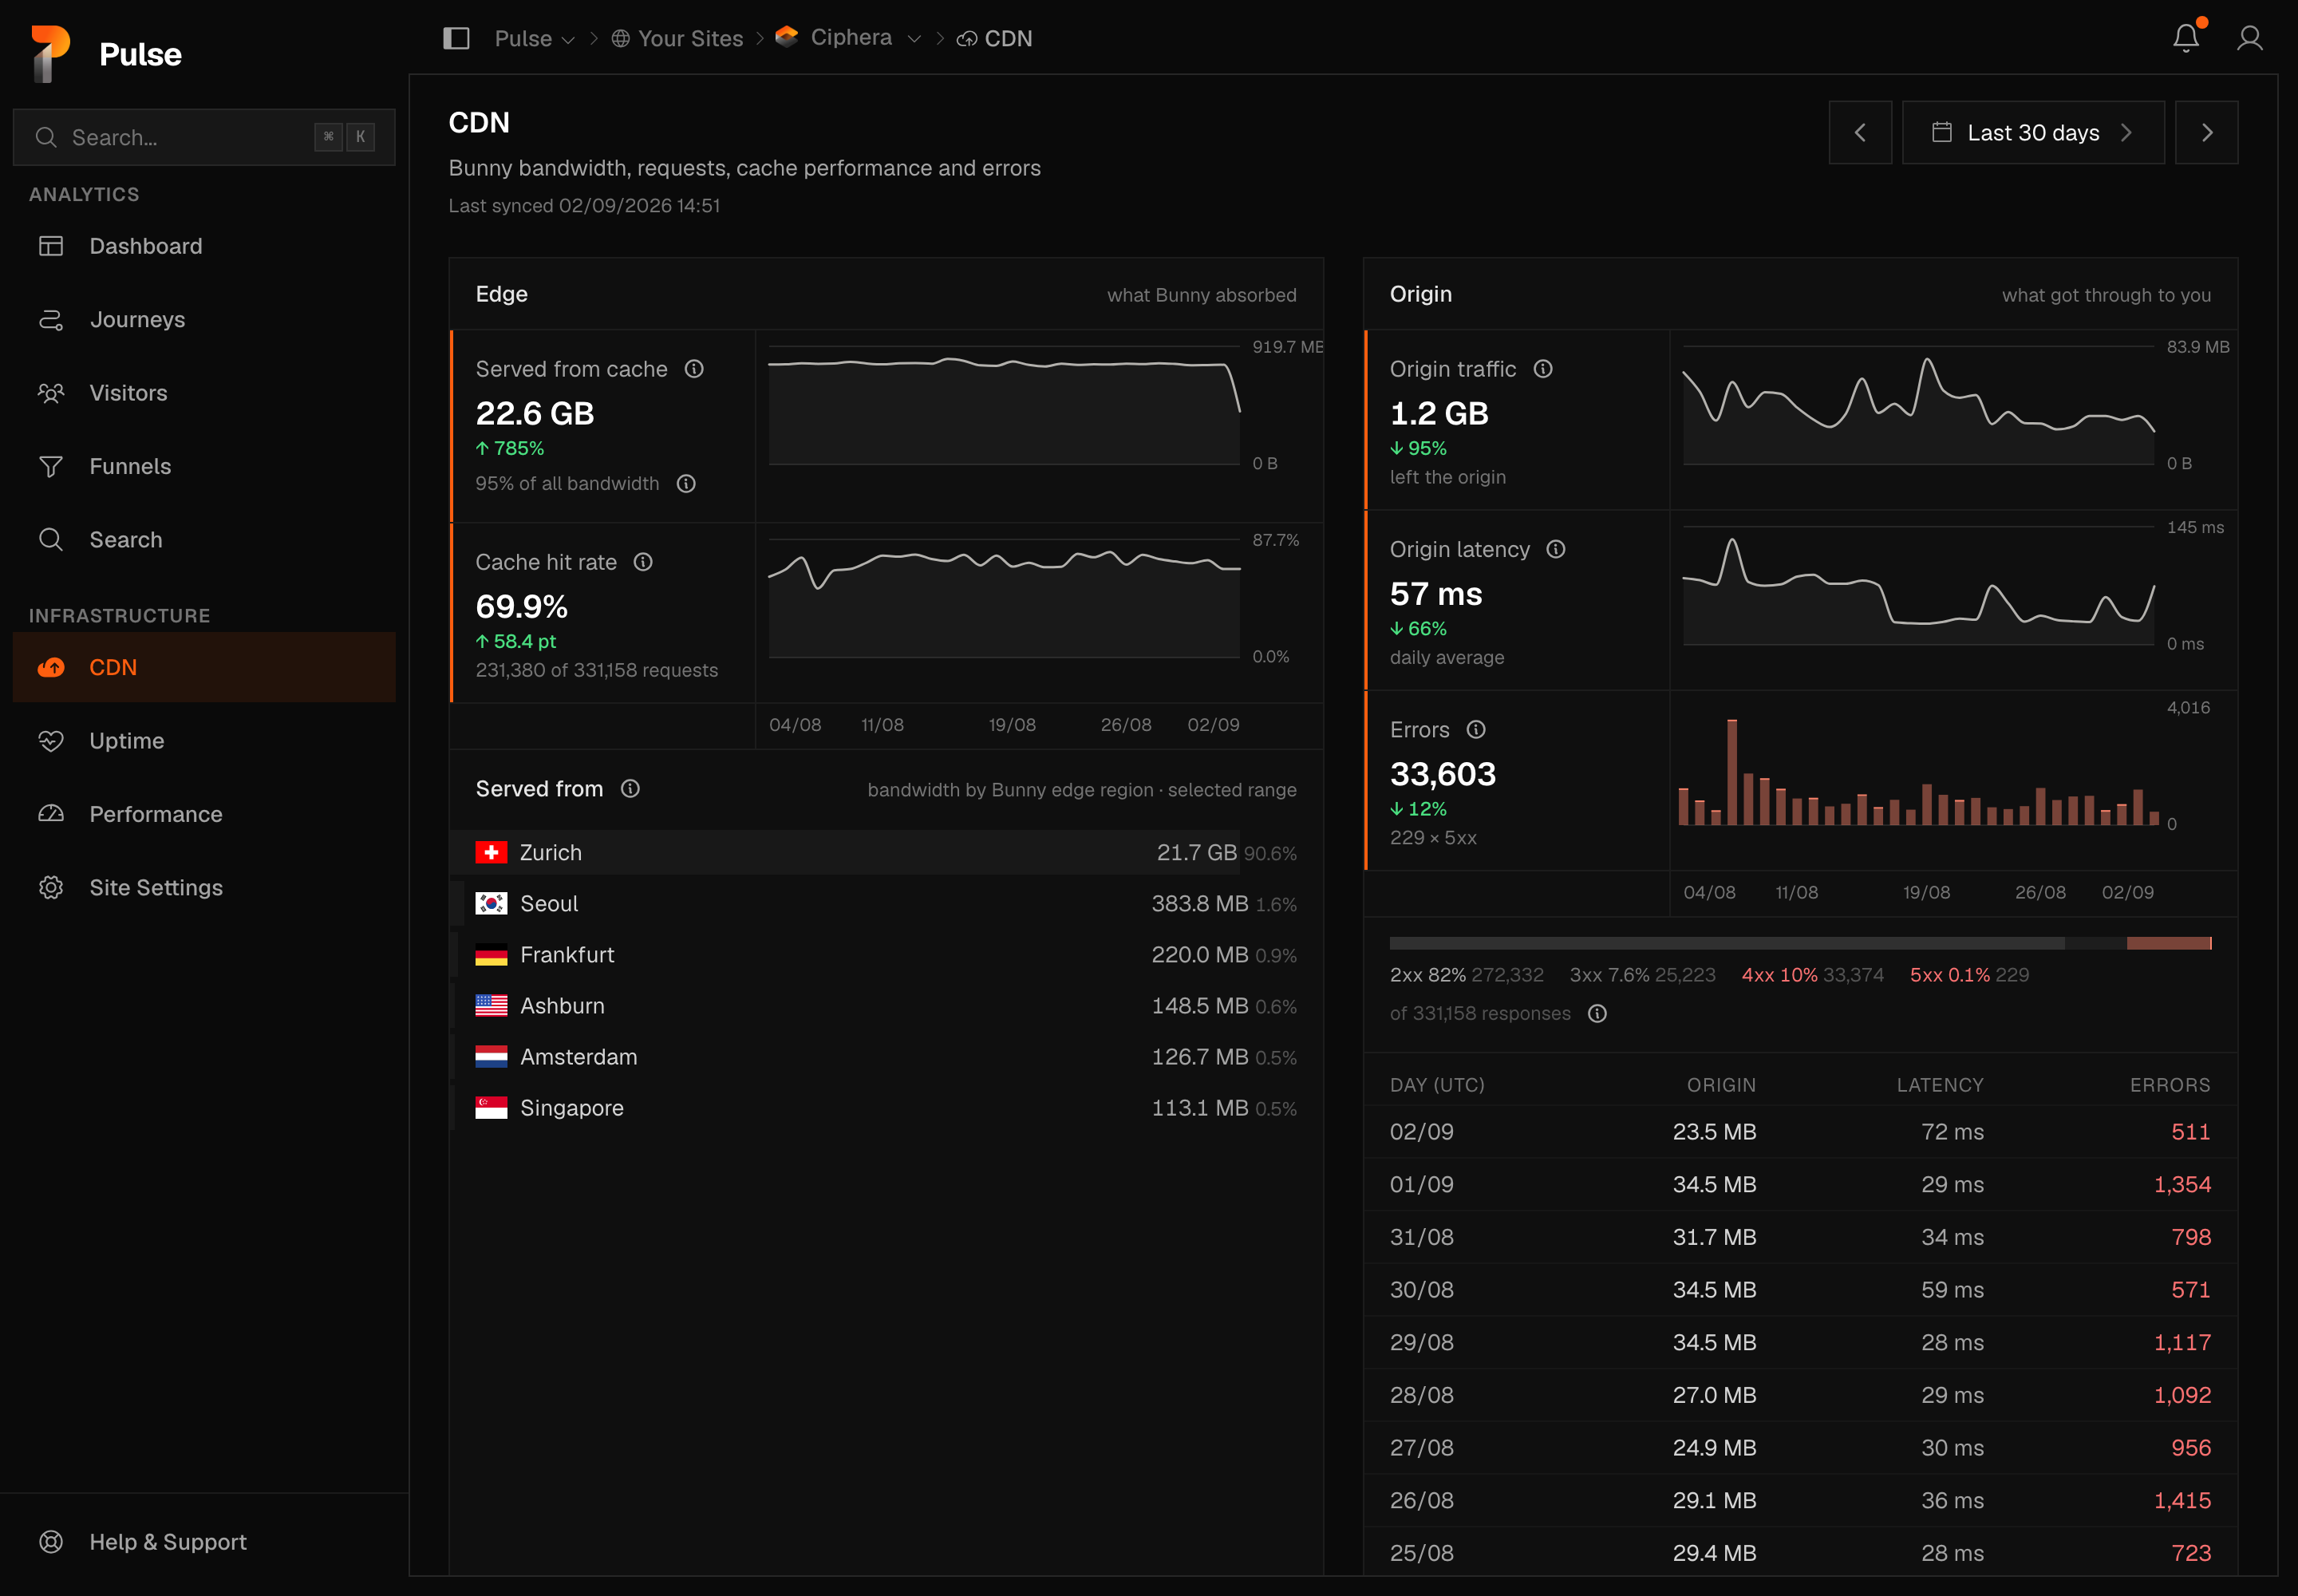This screenshot has height=1596, width=2298.
Task: Click the LATENCY column header
Action: click(x=1940, y=1085)
